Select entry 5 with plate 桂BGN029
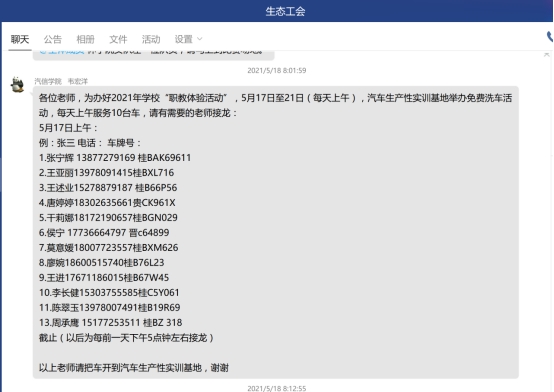 click(108, 218)
